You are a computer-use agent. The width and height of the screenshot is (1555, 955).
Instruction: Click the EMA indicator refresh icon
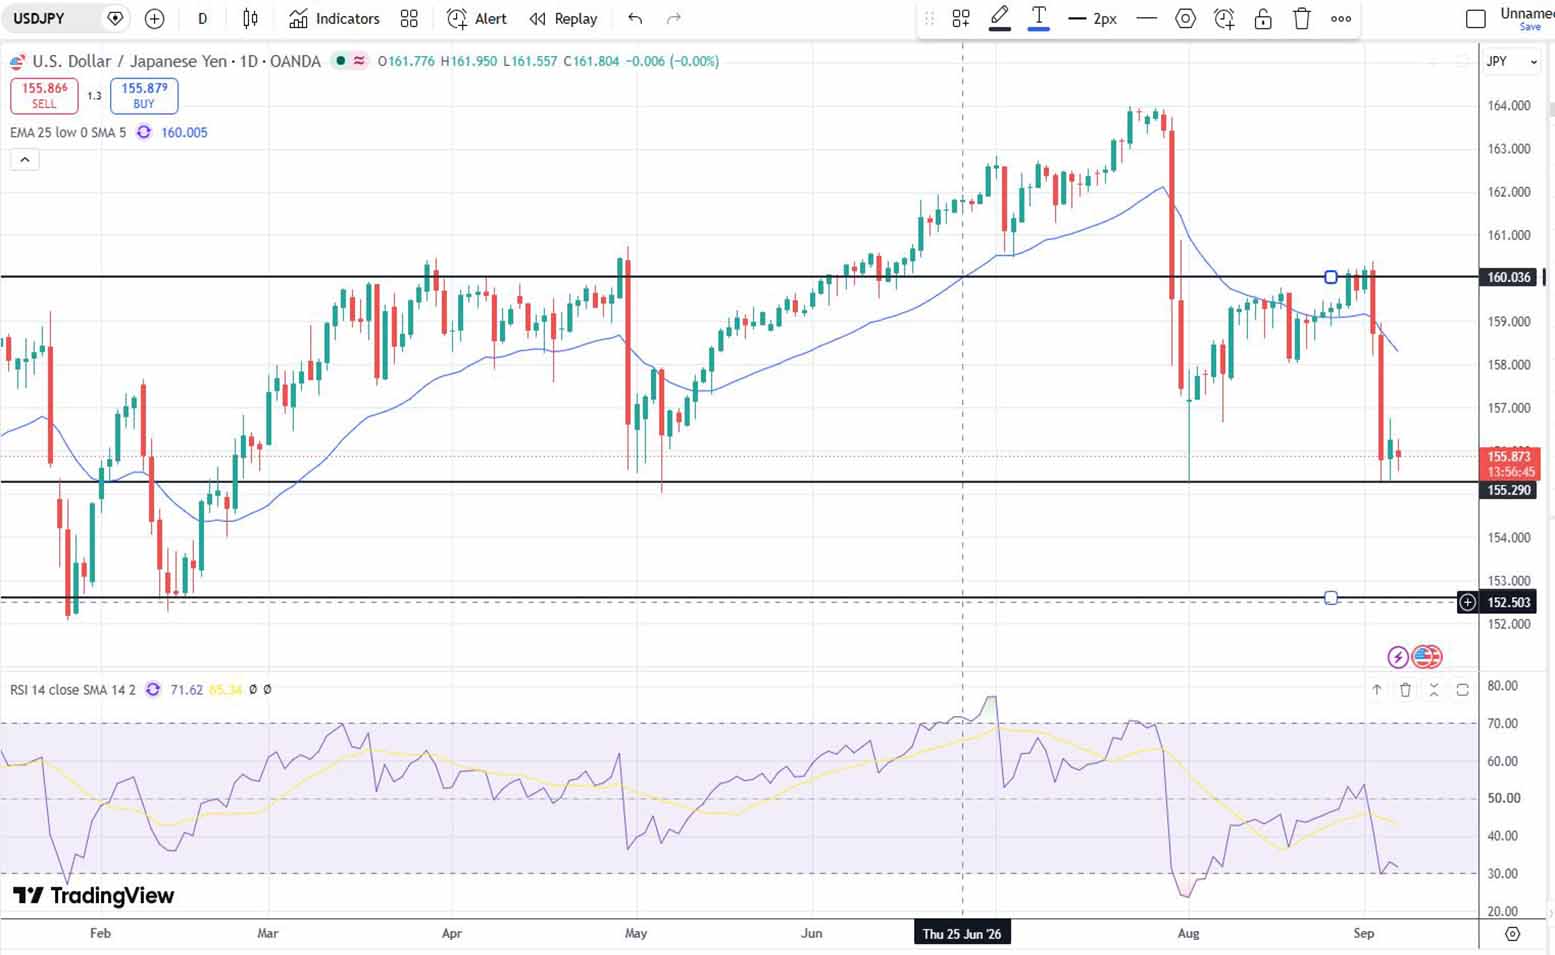(x=144, y=132)
